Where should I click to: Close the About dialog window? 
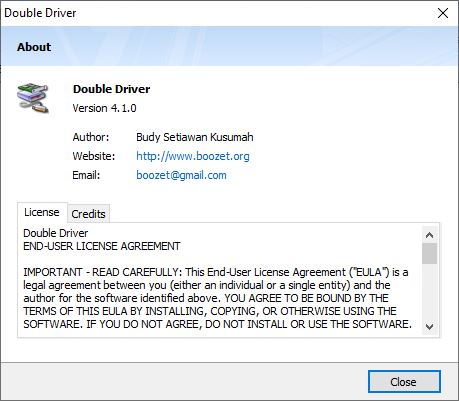point(443,13)
